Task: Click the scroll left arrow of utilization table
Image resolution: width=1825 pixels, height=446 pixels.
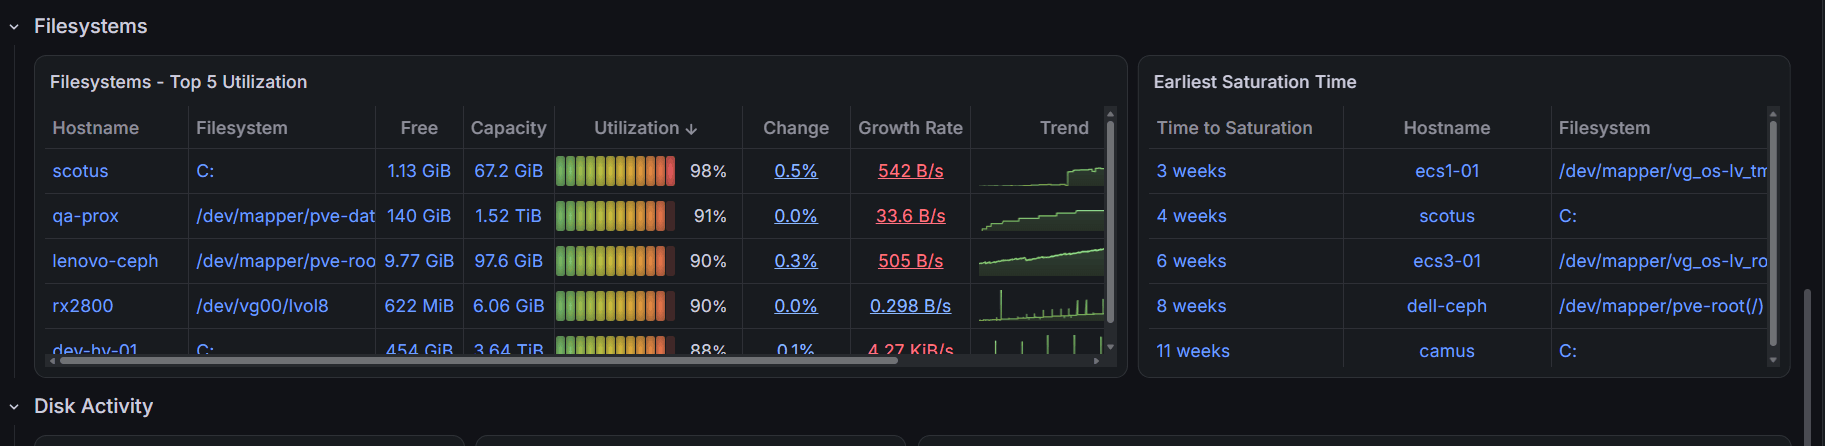Action: point(52,360)
